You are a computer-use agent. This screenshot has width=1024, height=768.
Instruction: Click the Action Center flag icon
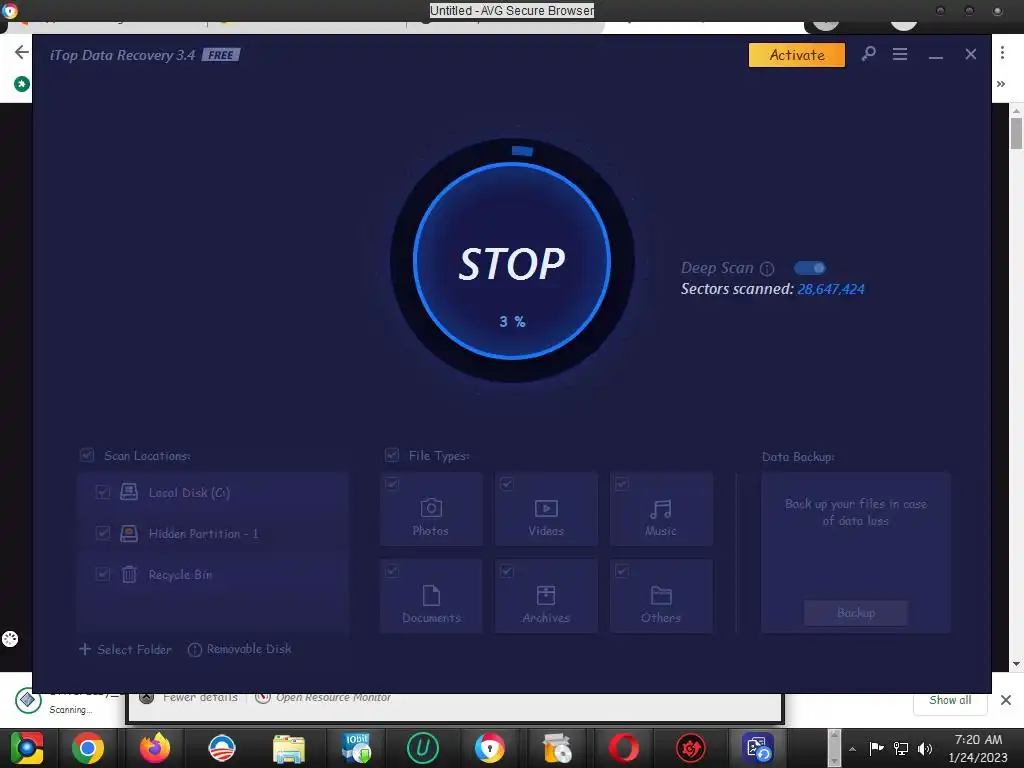[x=876, y=748]
